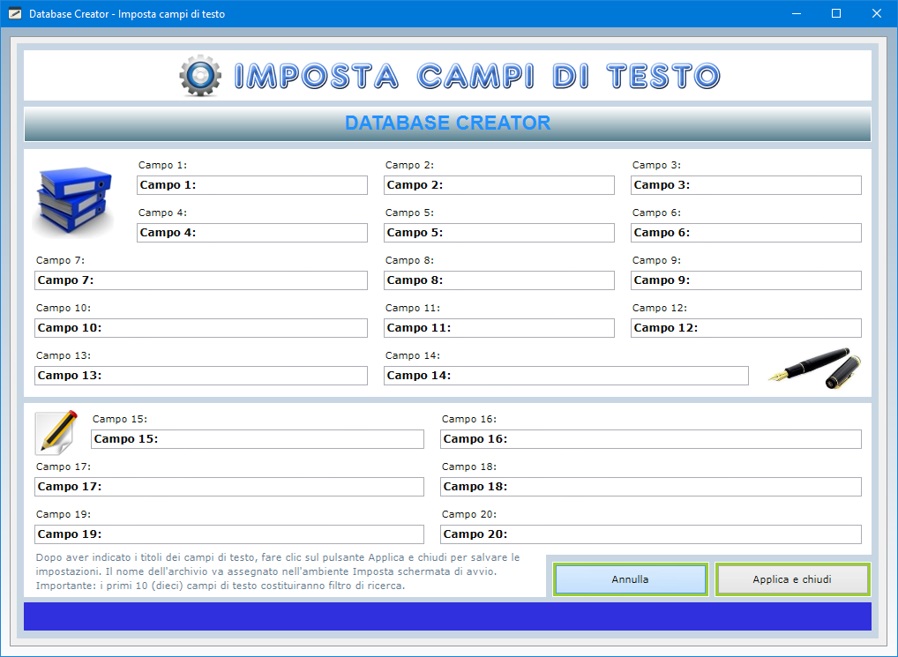The width and height of the screenshot is (898, 657).
Task: Click Applica e chiudi to save settings
Action: point(792,579)
